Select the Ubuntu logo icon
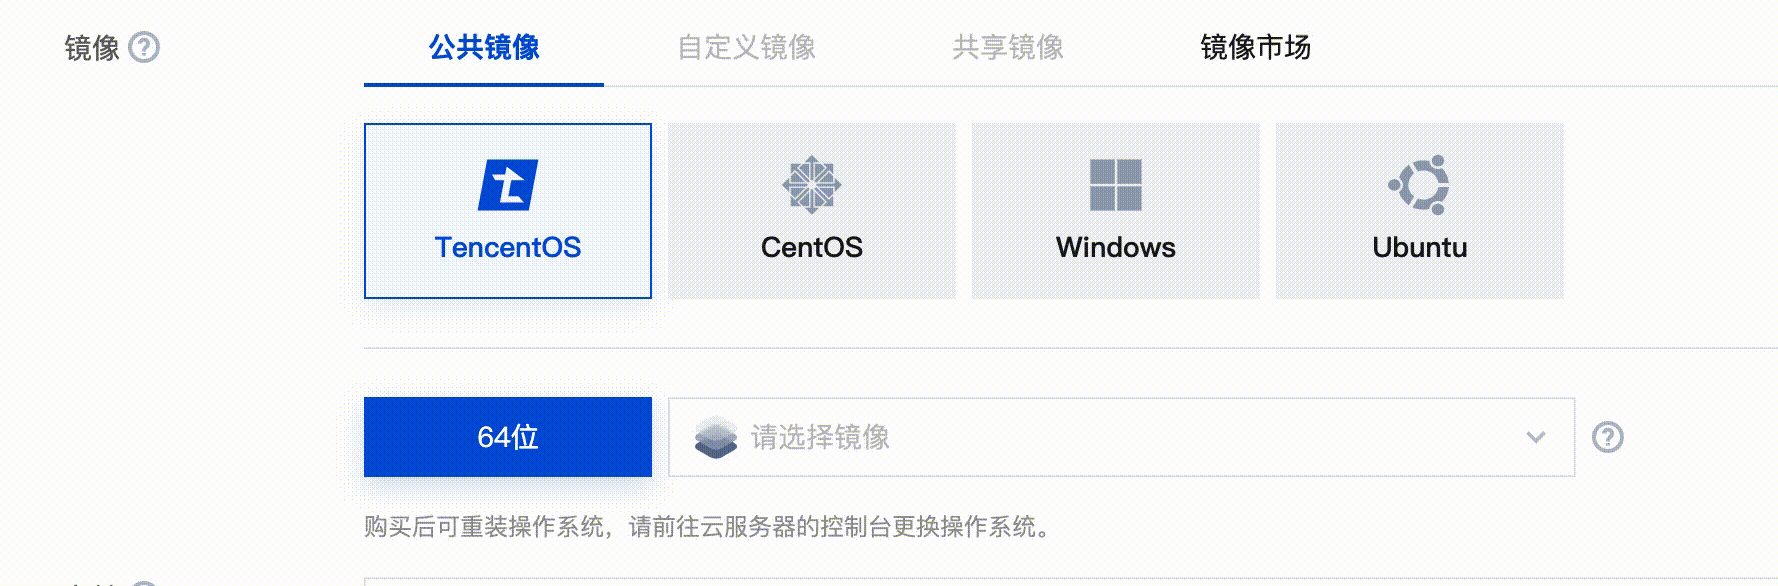 (x=1420, y=185)
